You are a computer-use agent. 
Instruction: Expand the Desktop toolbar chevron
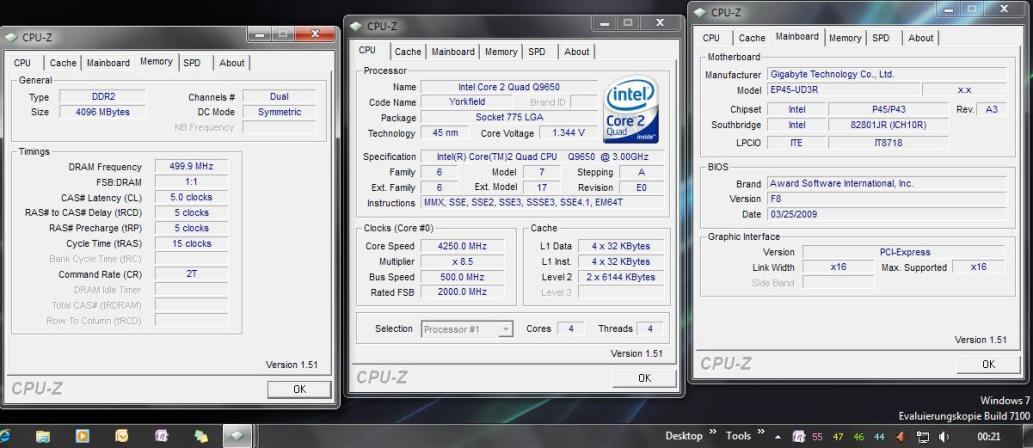[713, 433]
